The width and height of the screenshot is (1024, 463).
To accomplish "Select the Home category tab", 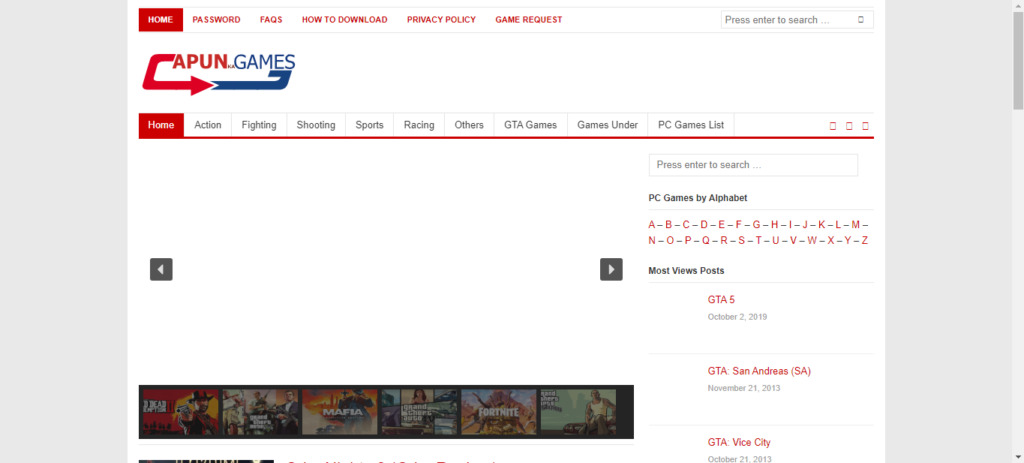I will point(161,125).
